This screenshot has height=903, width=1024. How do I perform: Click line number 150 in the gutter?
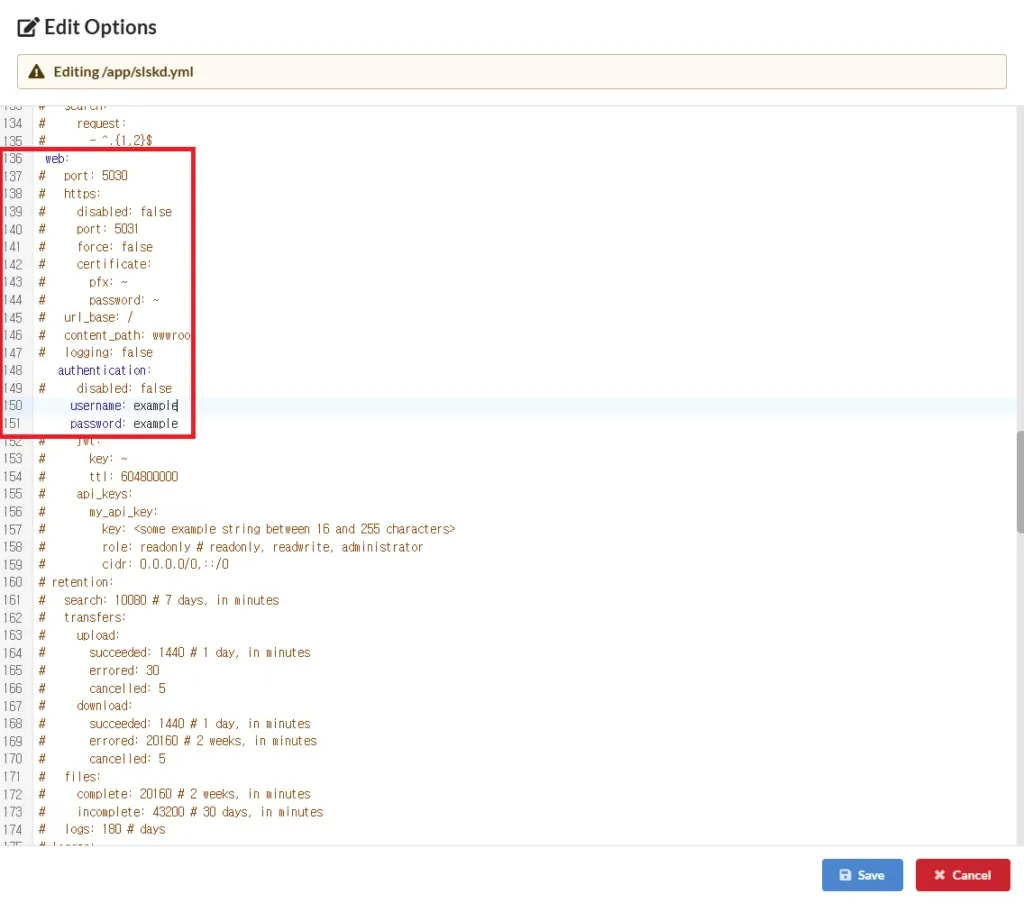(14, 405)
